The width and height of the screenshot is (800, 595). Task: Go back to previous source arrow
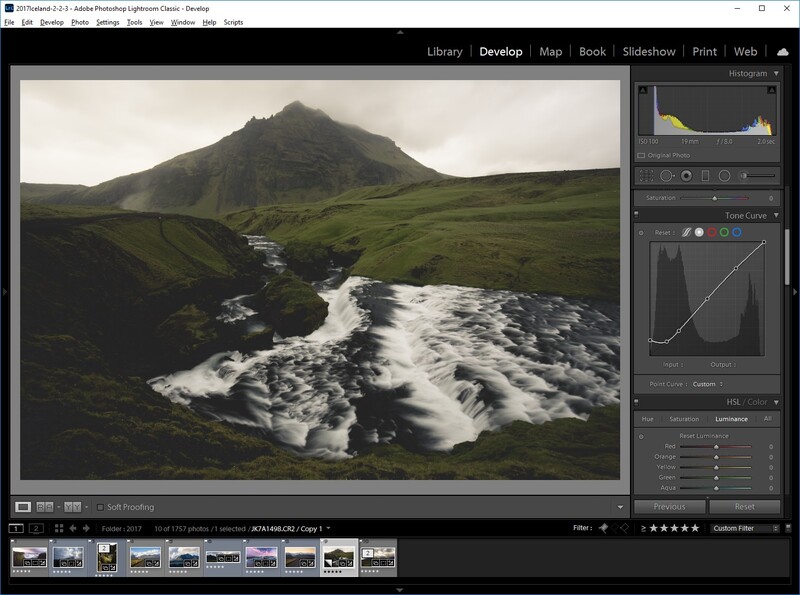(73, 529)
